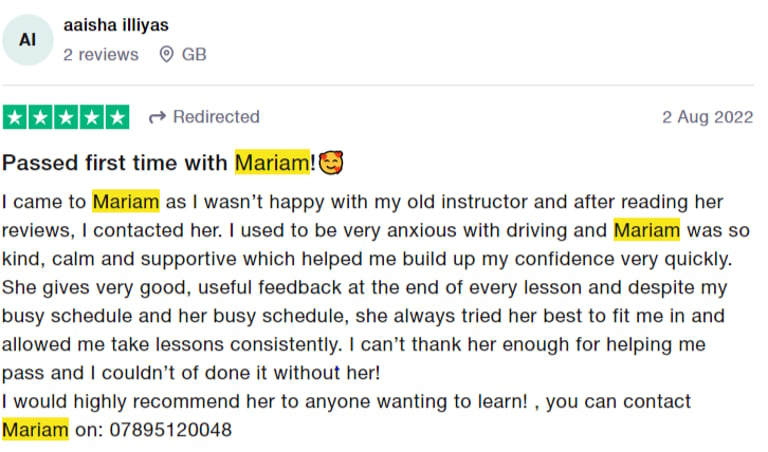Click highlighted Mariam after 'I came to'

pyautogui.click(x=126, y=201)
